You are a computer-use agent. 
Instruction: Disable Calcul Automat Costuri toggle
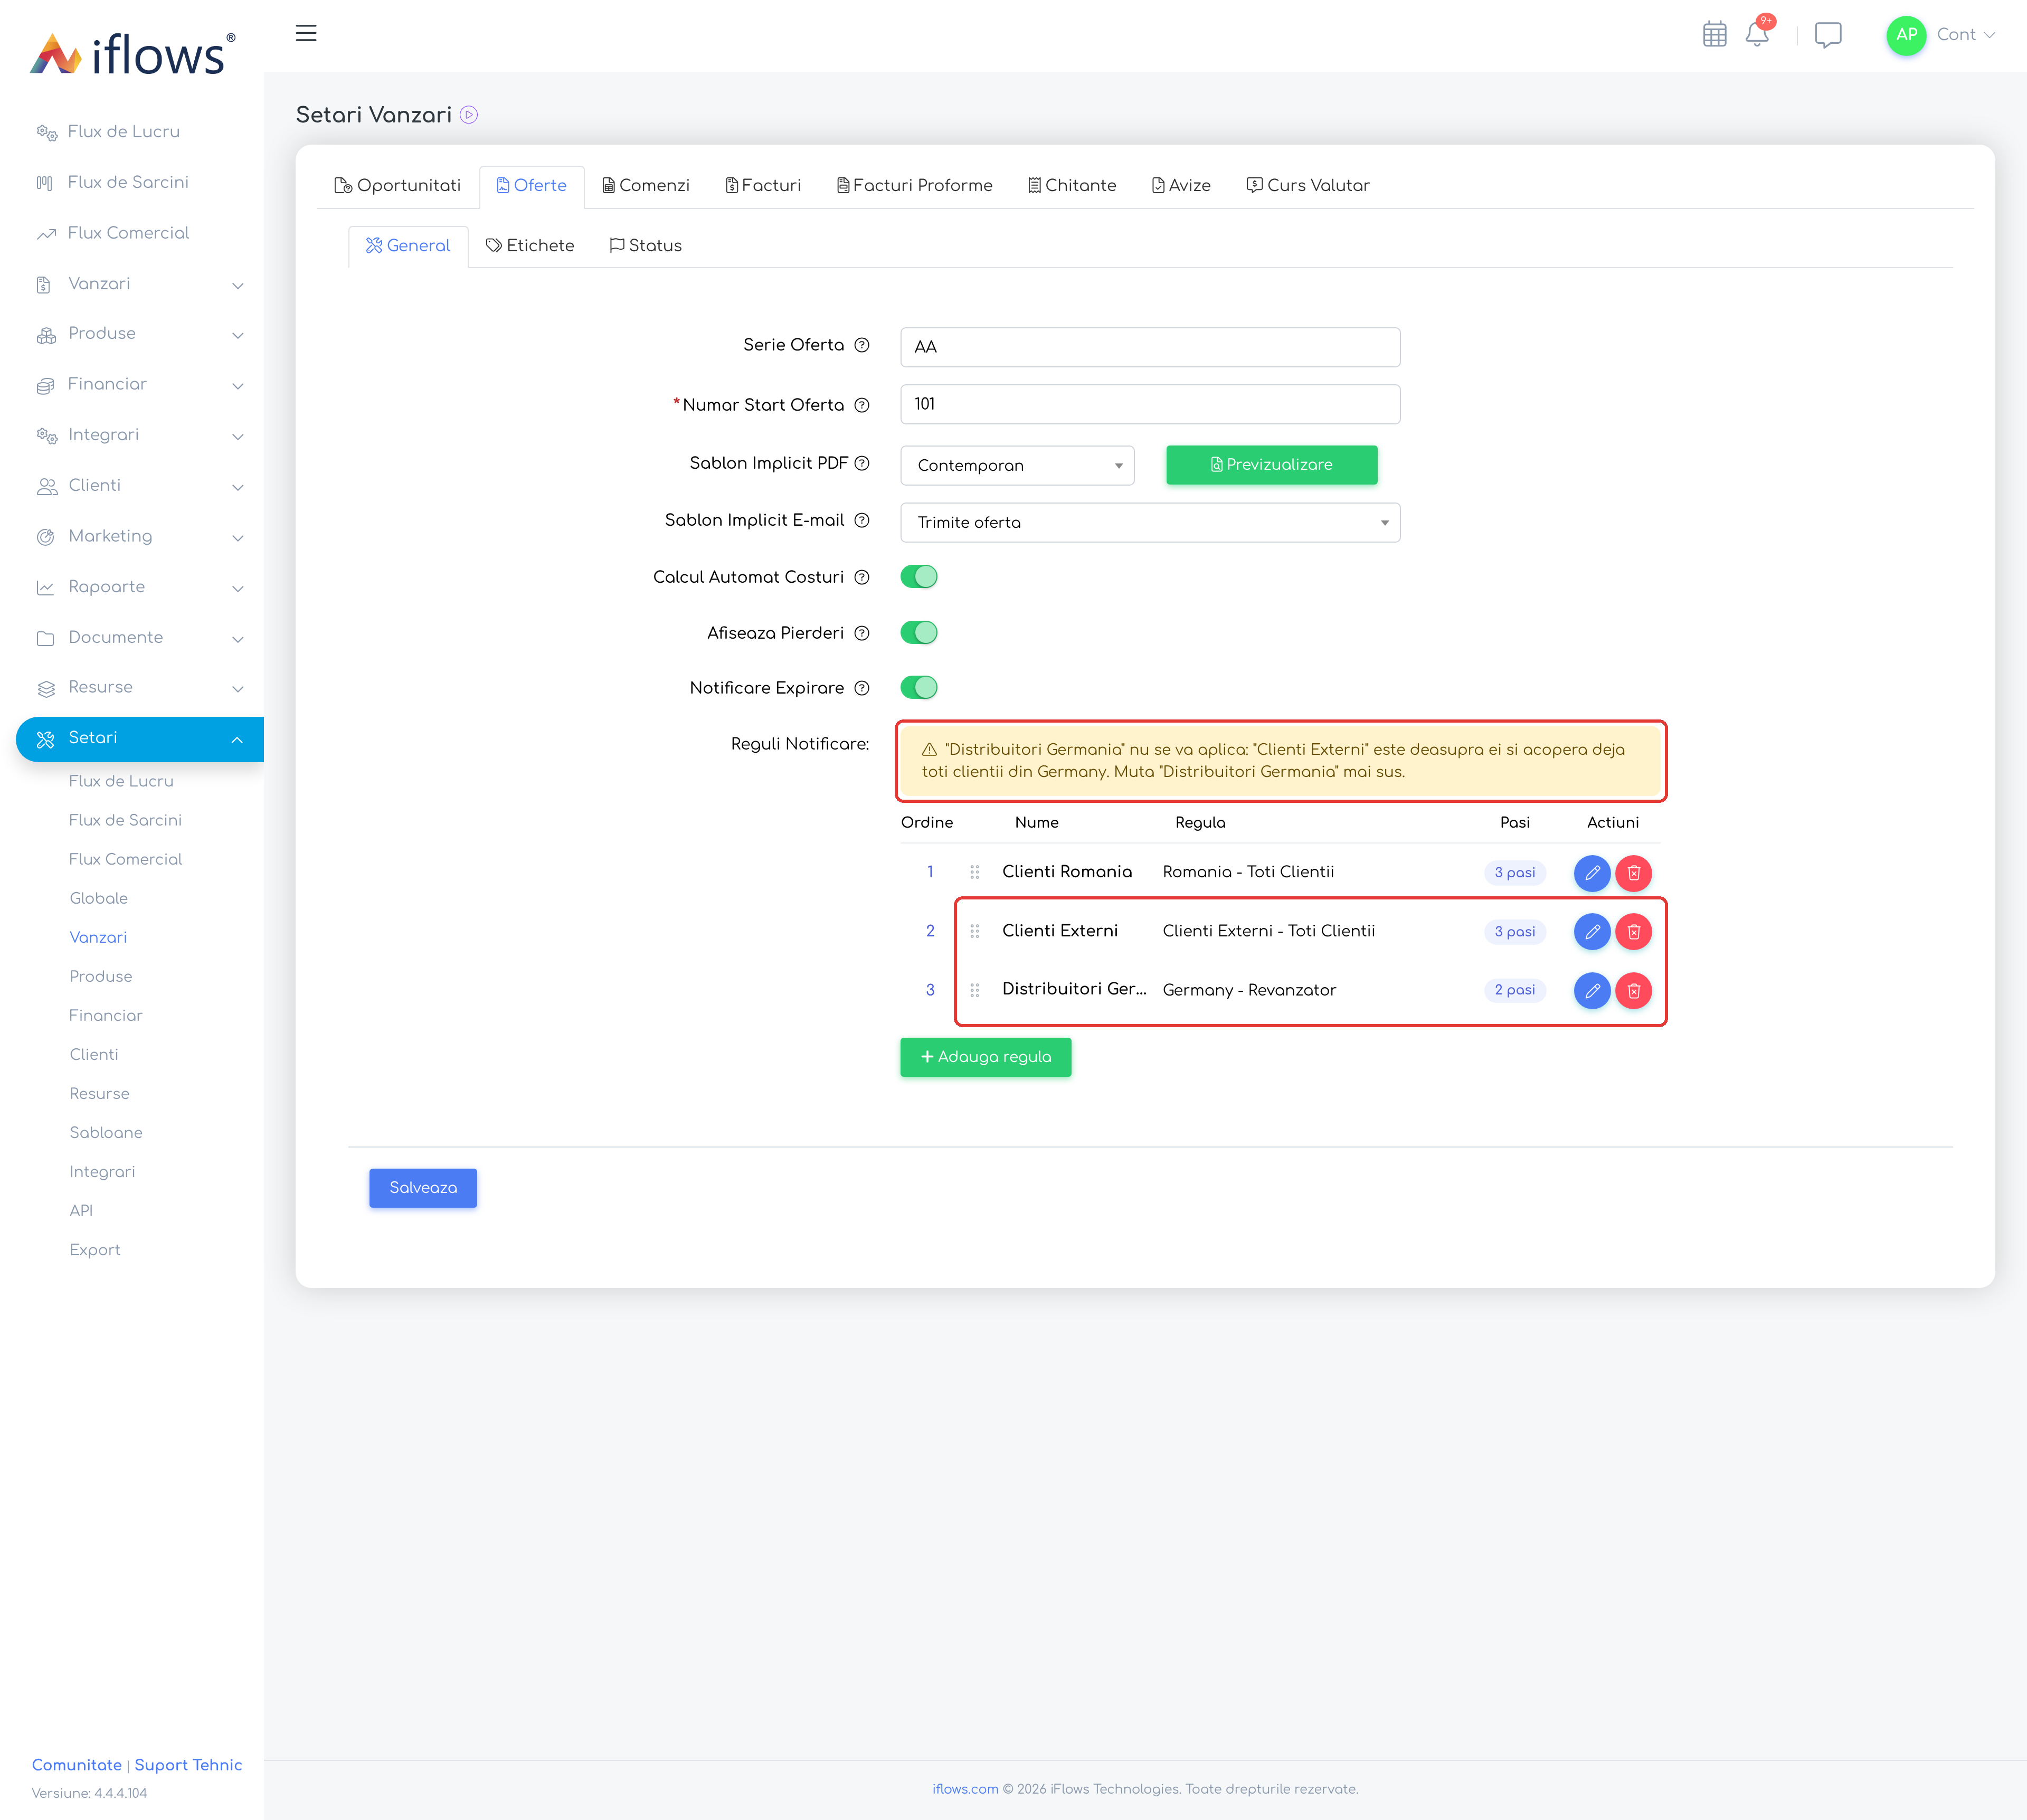[x=919, y=577]
